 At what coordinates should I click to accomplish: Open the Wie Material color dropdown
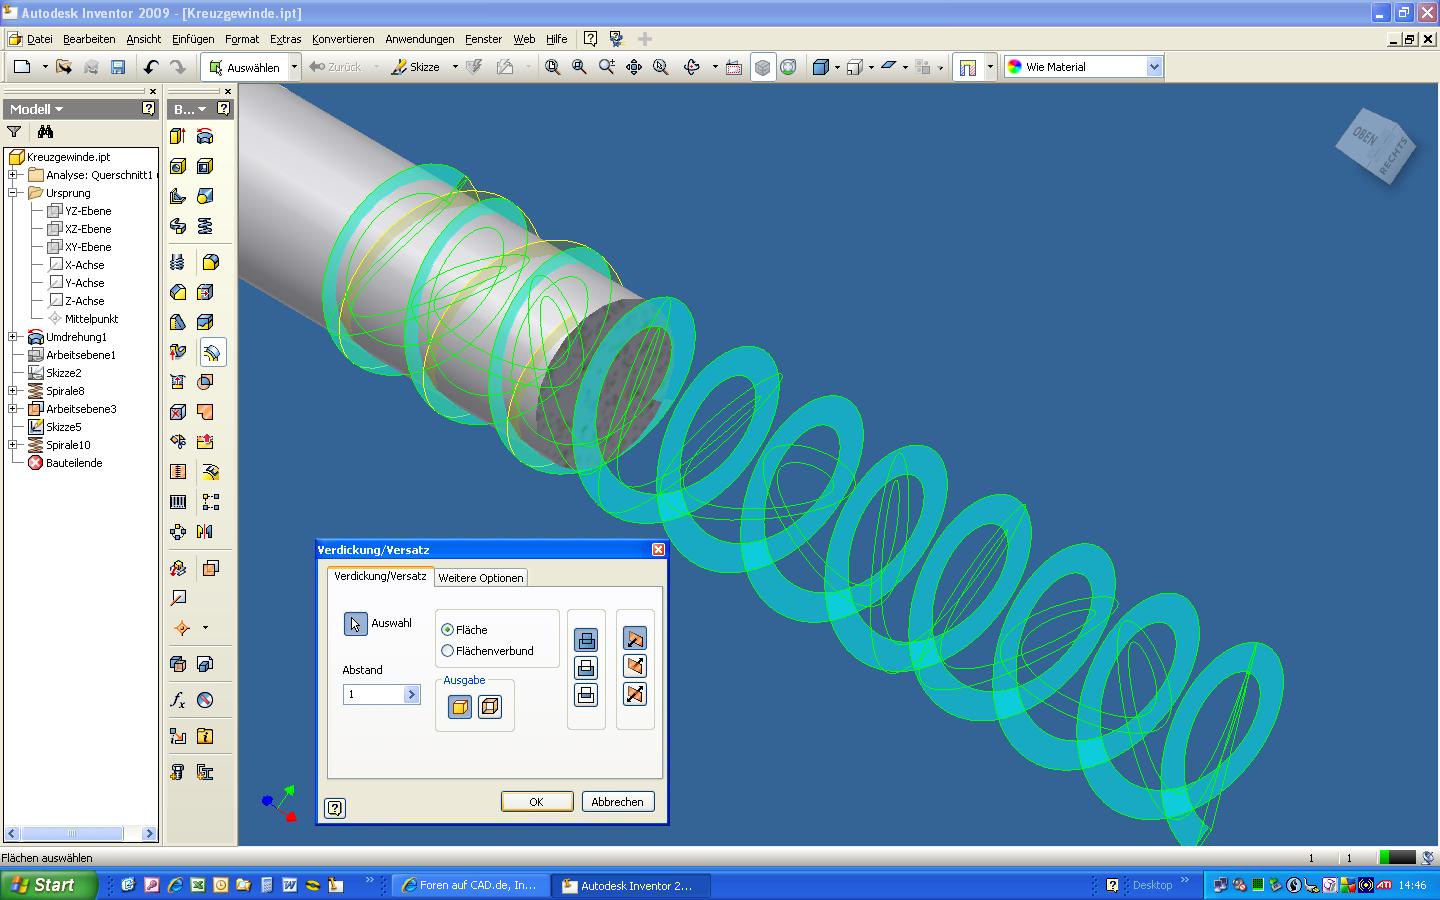pyautogui.click(x=1154, y=67)
